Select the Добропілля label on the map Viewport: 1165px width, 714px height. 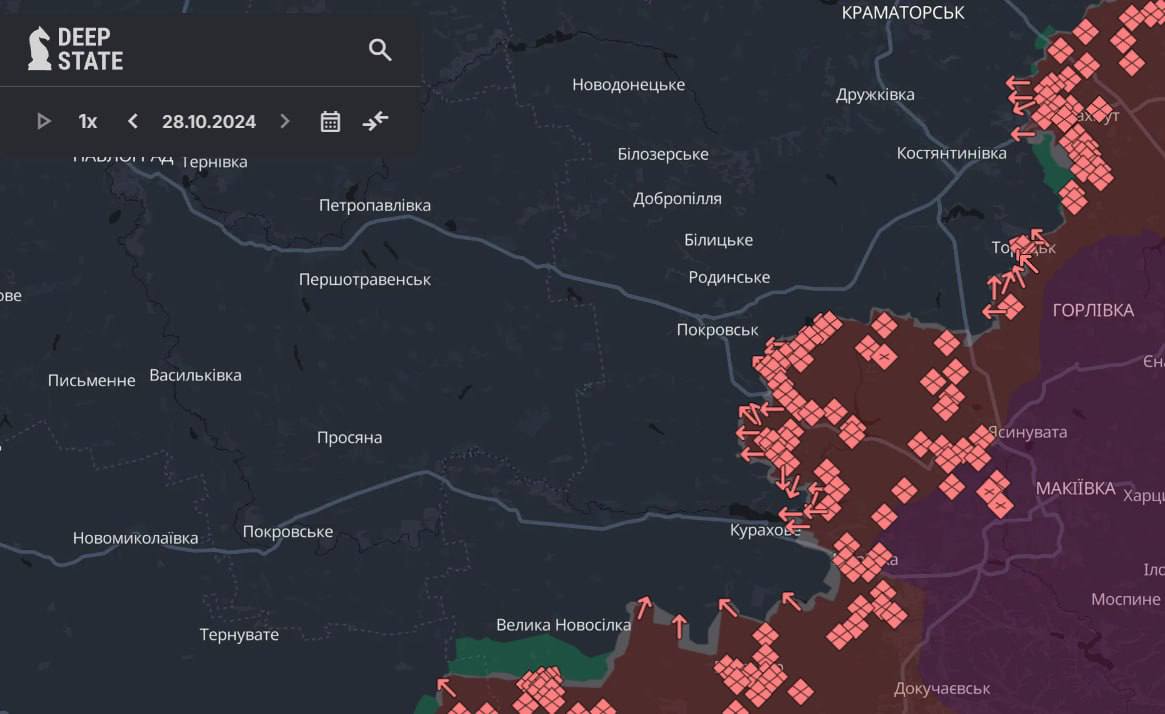pos(677,199)
